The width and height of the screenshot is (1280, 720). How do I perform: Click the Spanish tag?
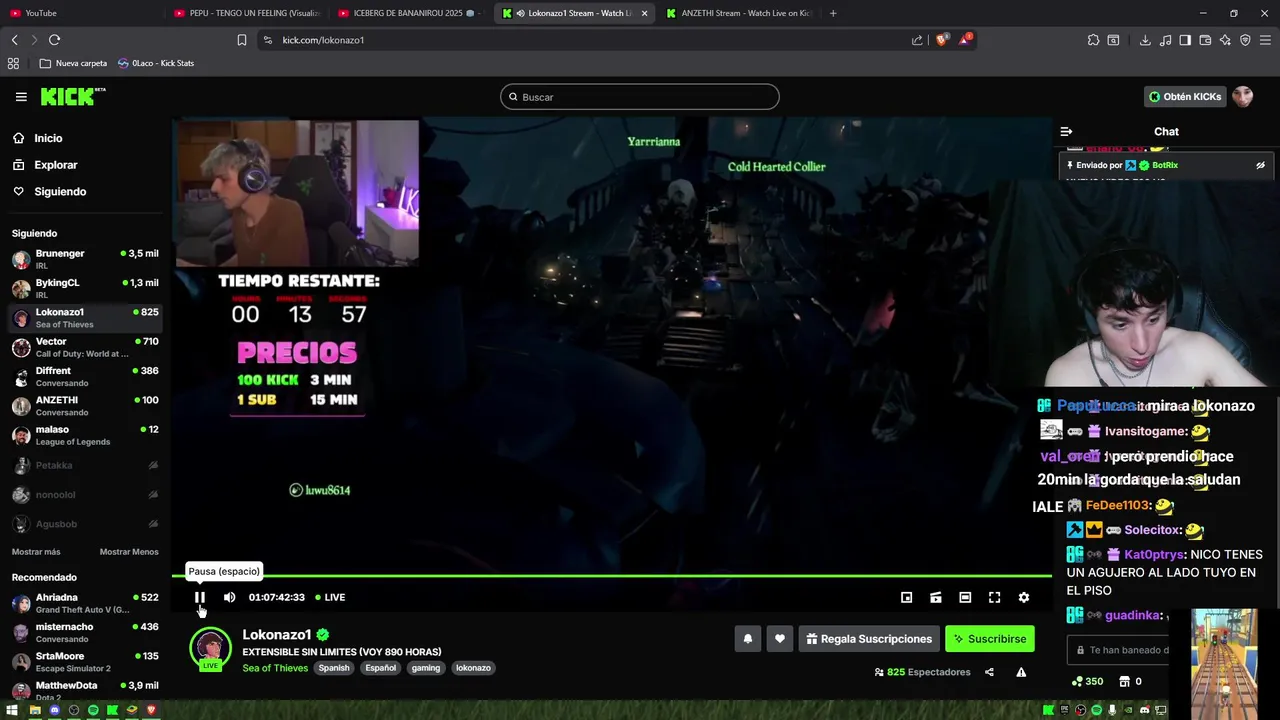tap(334, 668)
